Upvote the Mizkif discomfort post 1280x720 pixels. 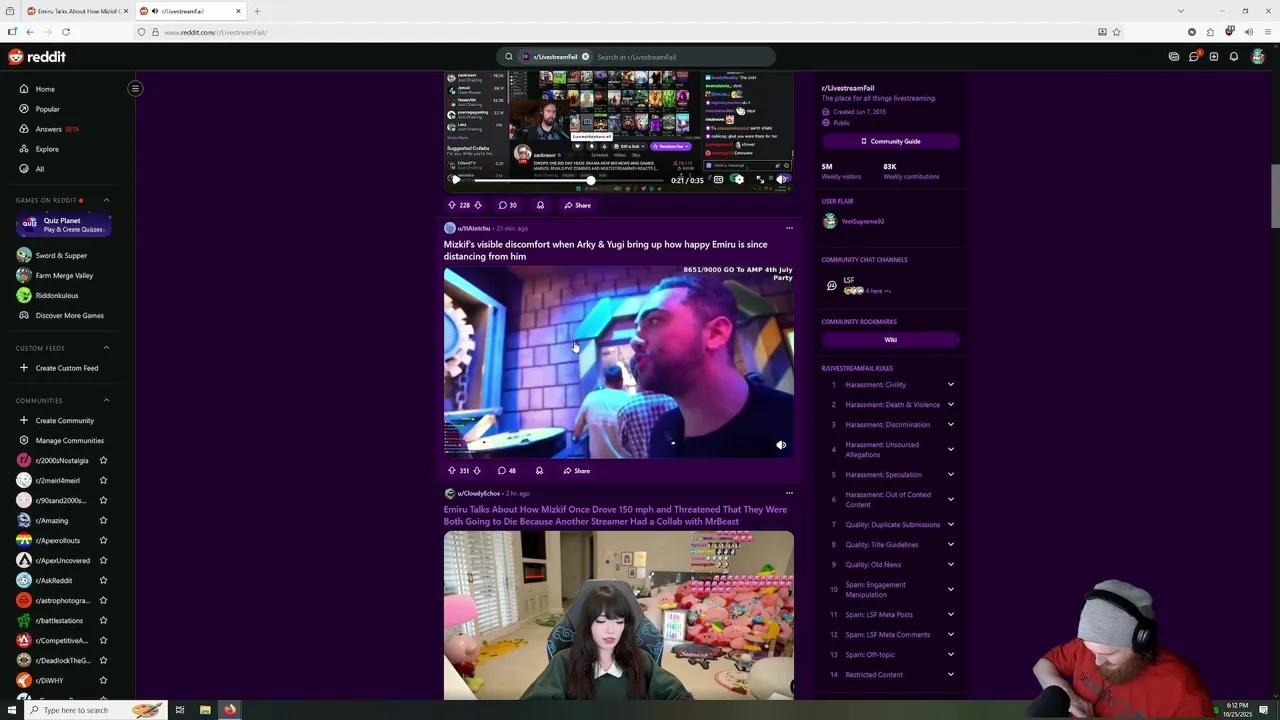452,470
